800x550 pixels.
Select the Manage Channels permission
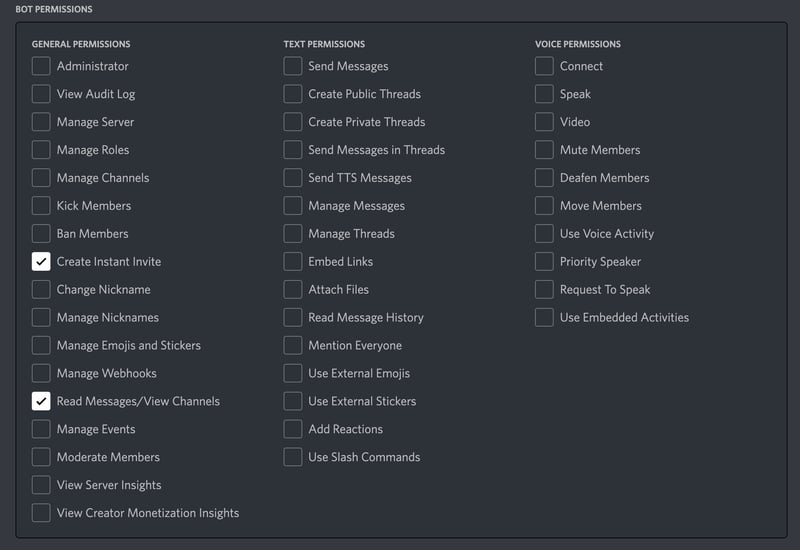point(41,178)
